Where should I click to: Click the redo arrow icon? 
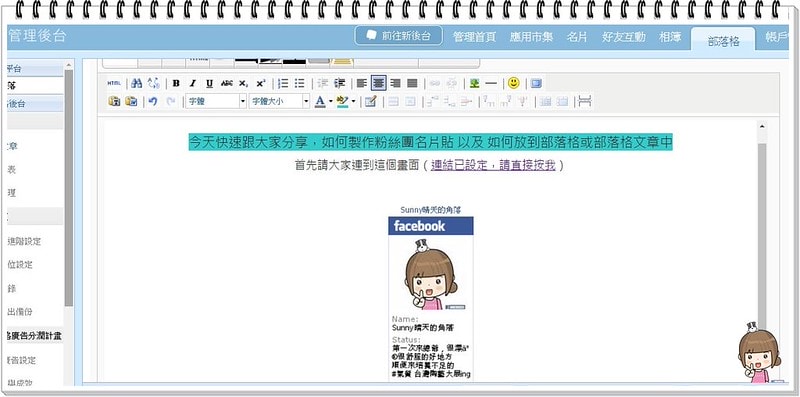pyautogui.click(x=170, y=102)
